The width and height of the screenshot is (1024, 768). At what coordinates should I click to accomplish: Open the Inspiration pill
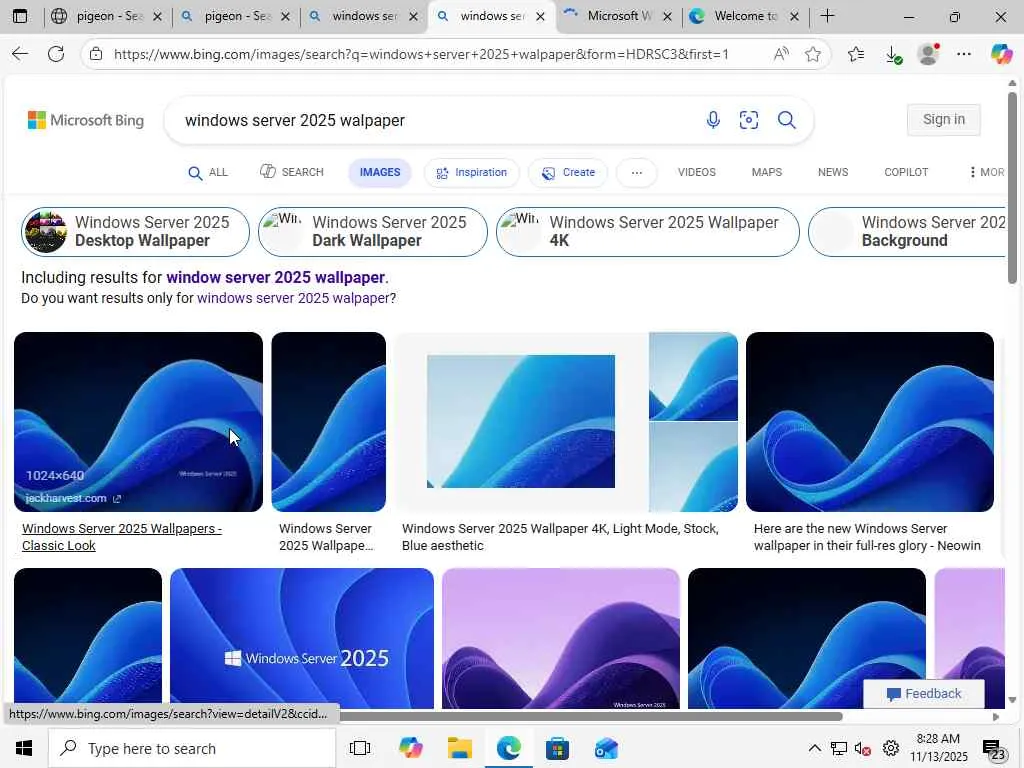coord(472,172)
